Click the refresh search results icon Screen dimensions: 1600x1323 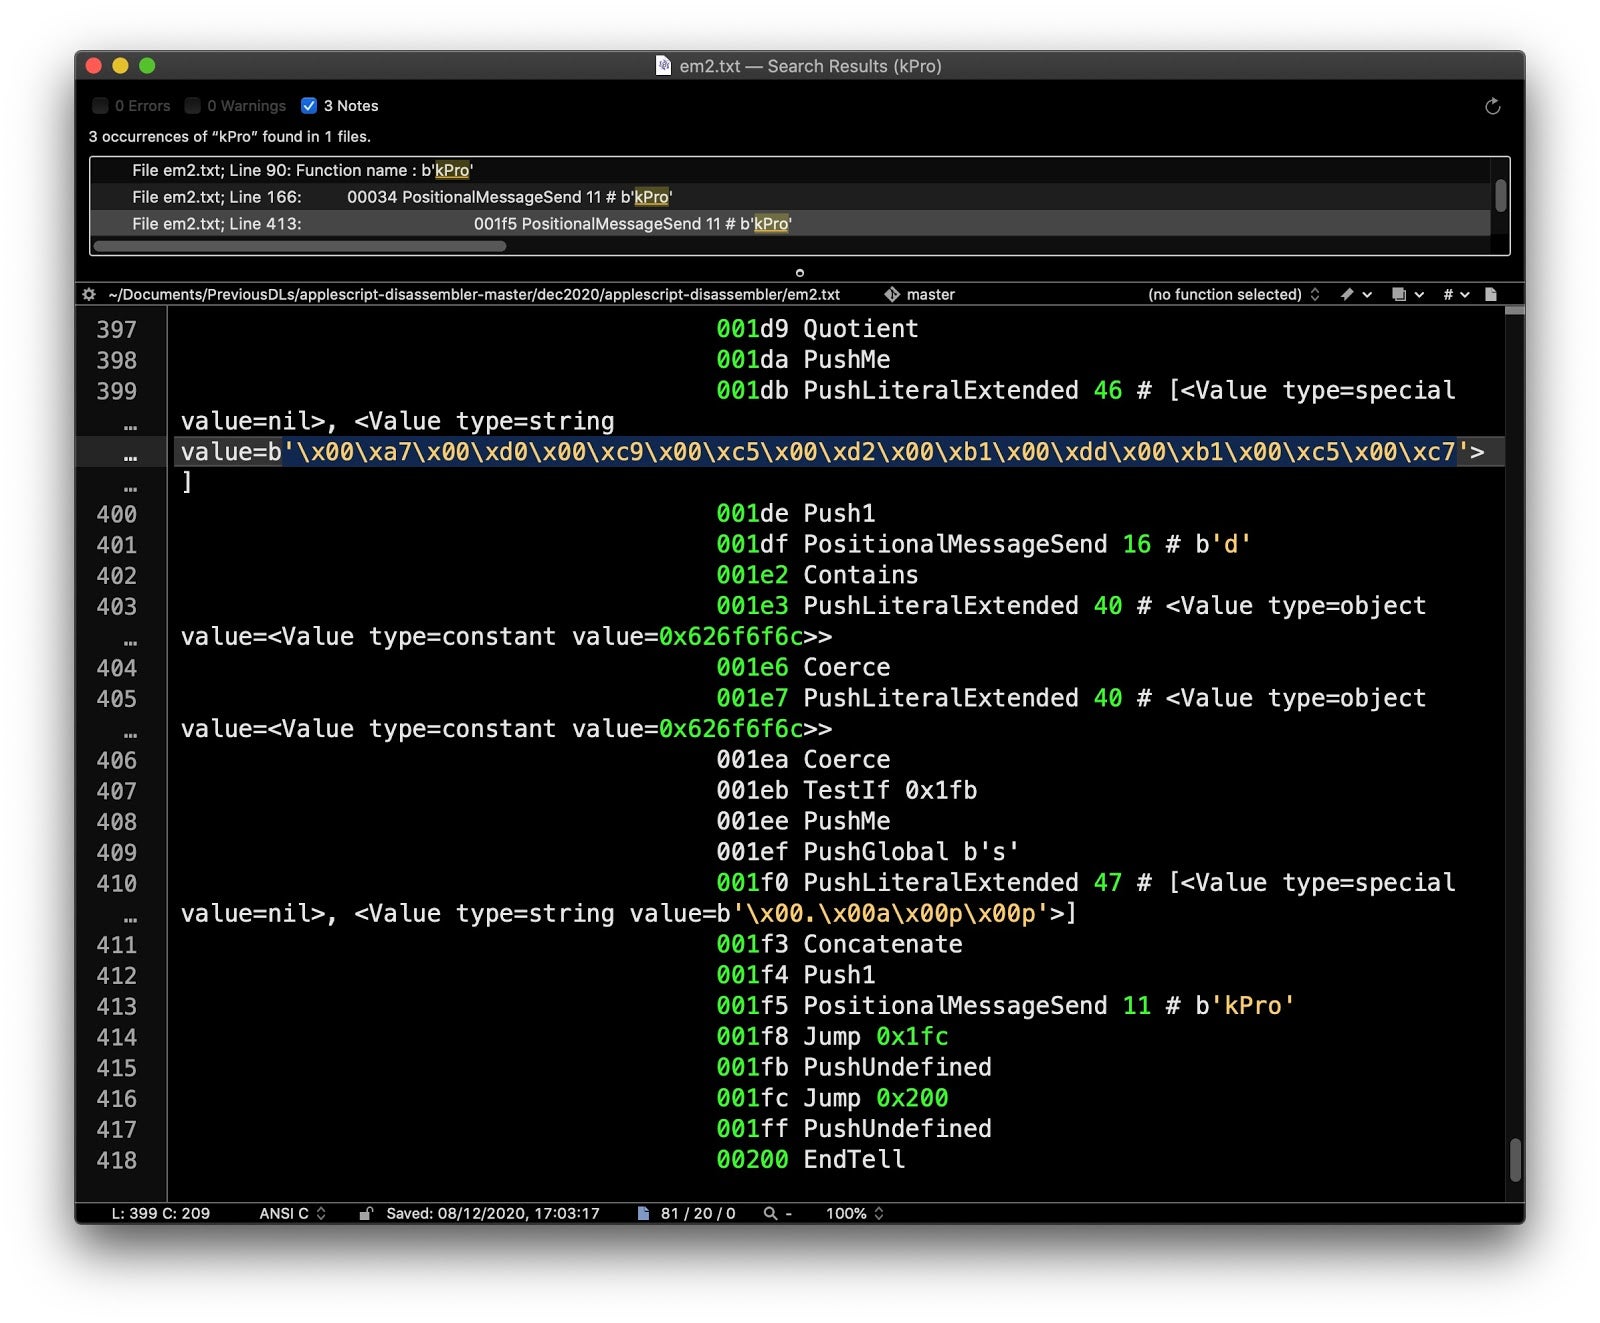click(x=1492, y=107)
